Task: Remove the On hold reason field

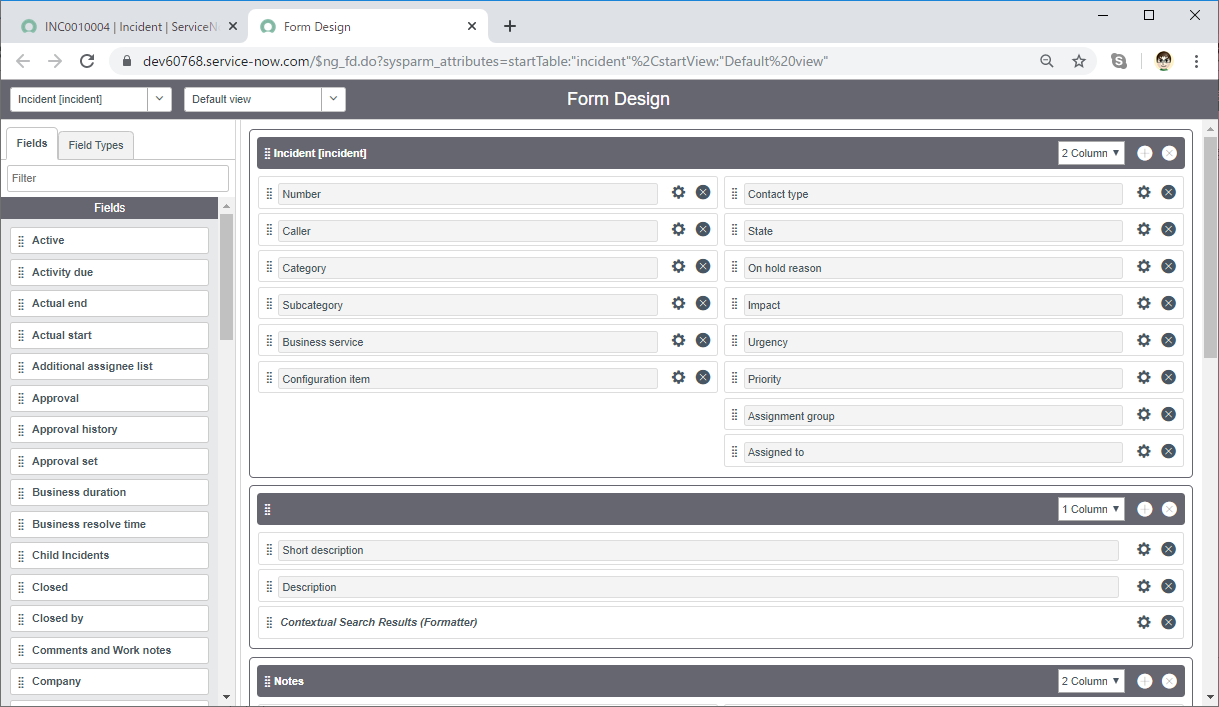Action: [1168, 267]
